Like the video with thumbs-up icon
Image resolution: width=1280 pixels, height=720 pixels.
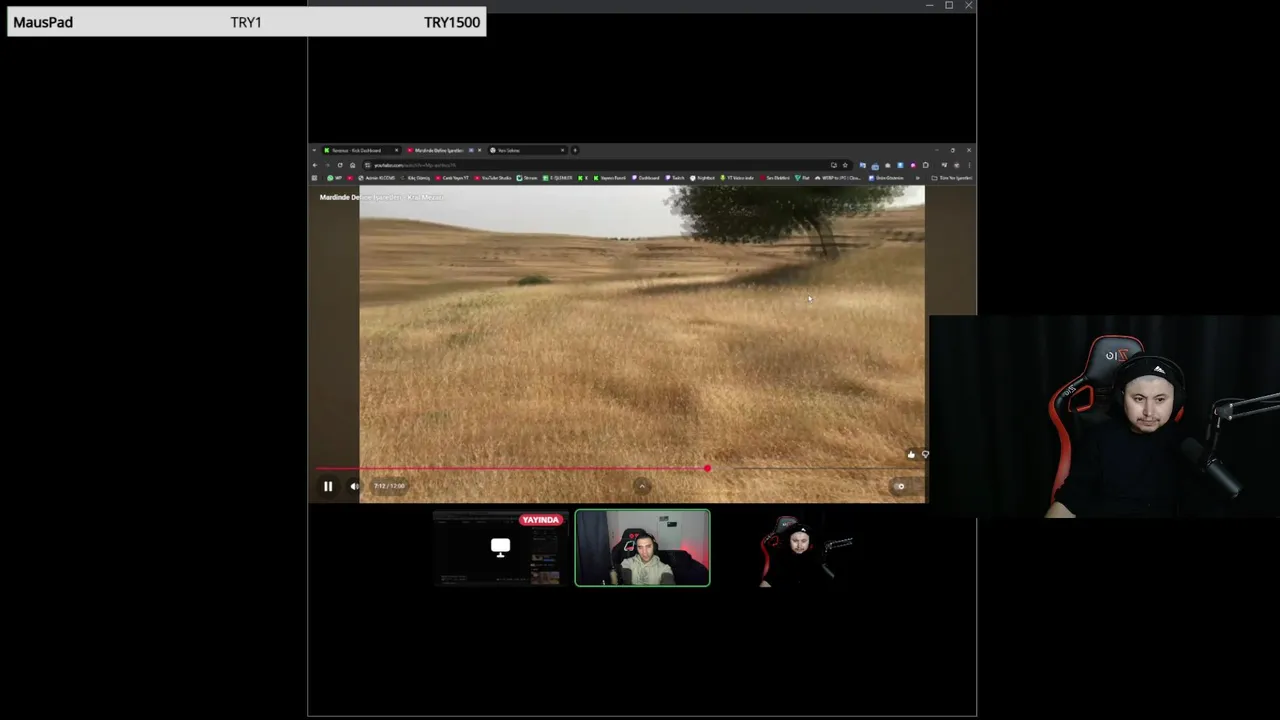pyautogui.click(x=911, y=455)
